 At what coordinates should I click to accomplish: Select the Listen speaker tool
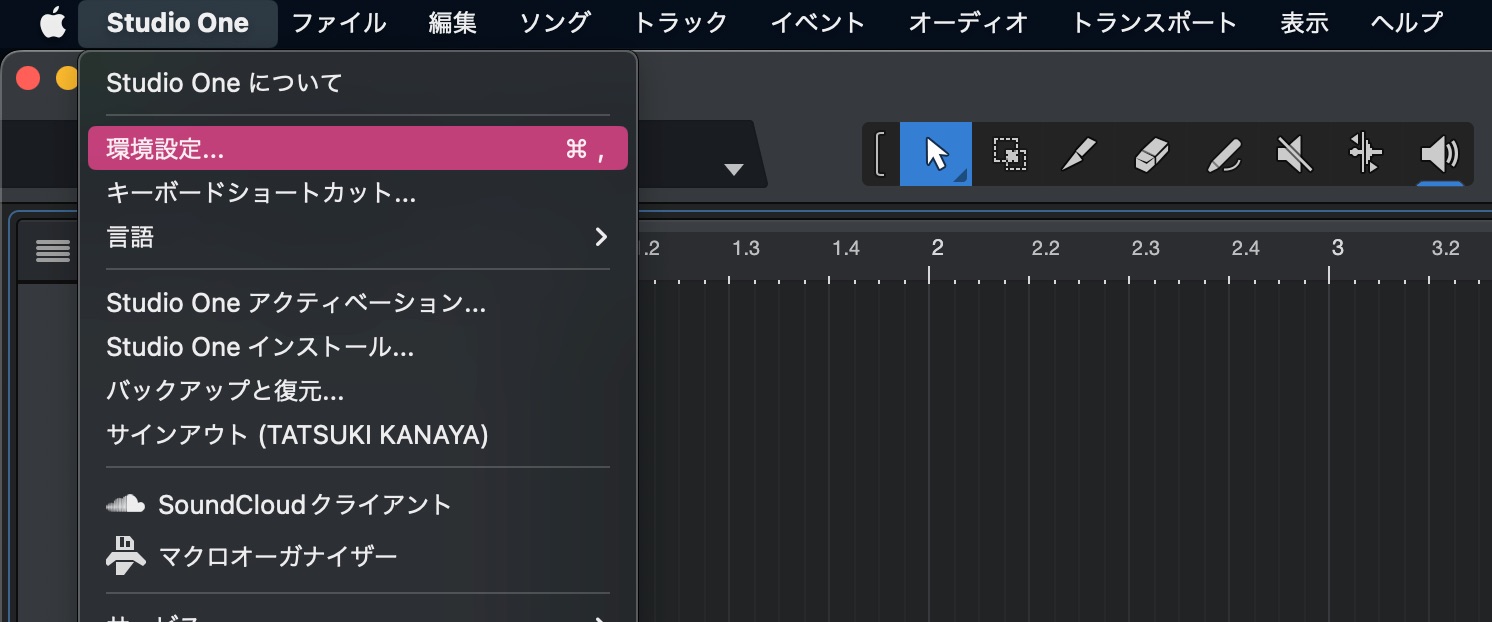1439,154
